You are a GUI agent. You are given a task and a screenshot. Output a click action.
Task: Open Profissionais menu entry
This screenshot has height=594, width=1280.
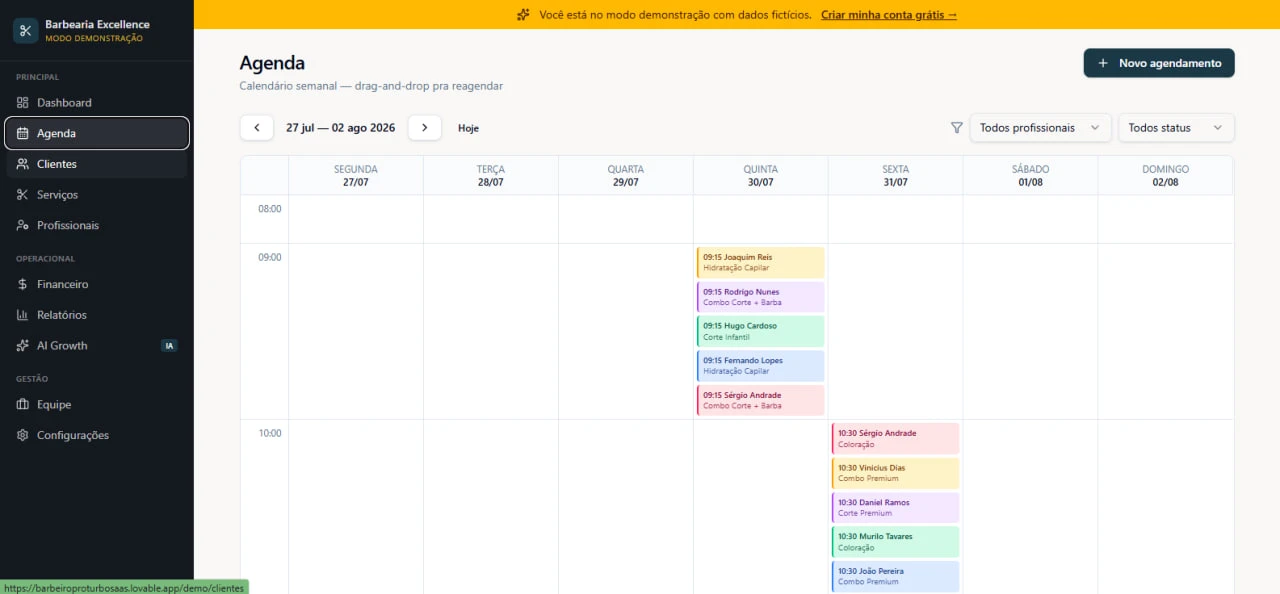coord(97,225)
